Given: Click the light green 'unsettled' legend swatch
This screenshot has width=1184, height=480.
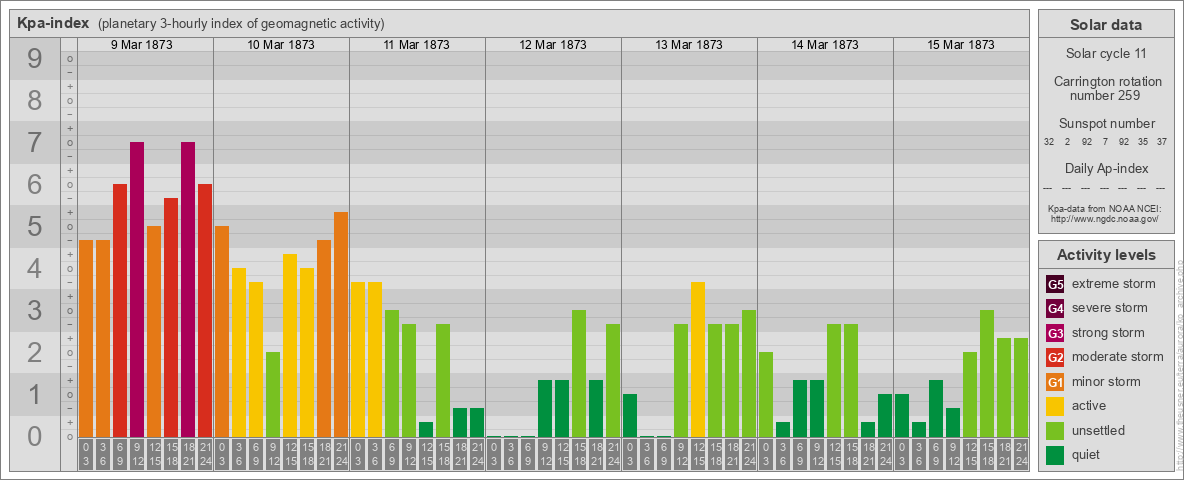Looking at the screenshot, I should click(1055, 431).
